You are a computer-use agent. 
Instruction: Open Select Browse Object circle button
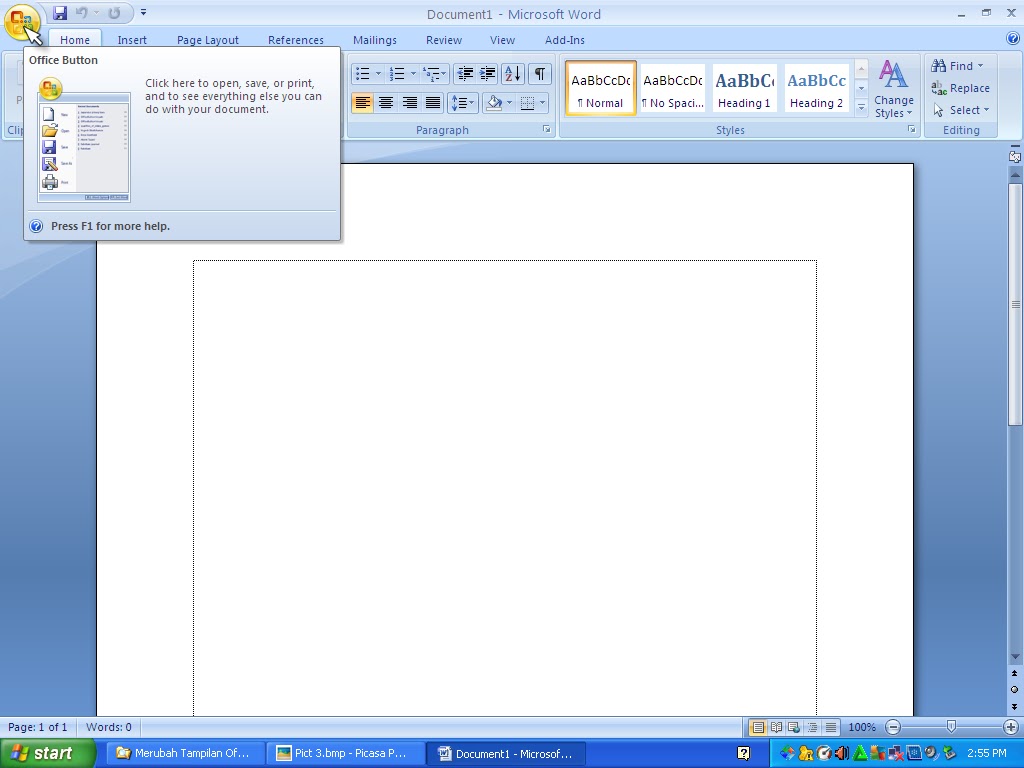click(1014, 690)
